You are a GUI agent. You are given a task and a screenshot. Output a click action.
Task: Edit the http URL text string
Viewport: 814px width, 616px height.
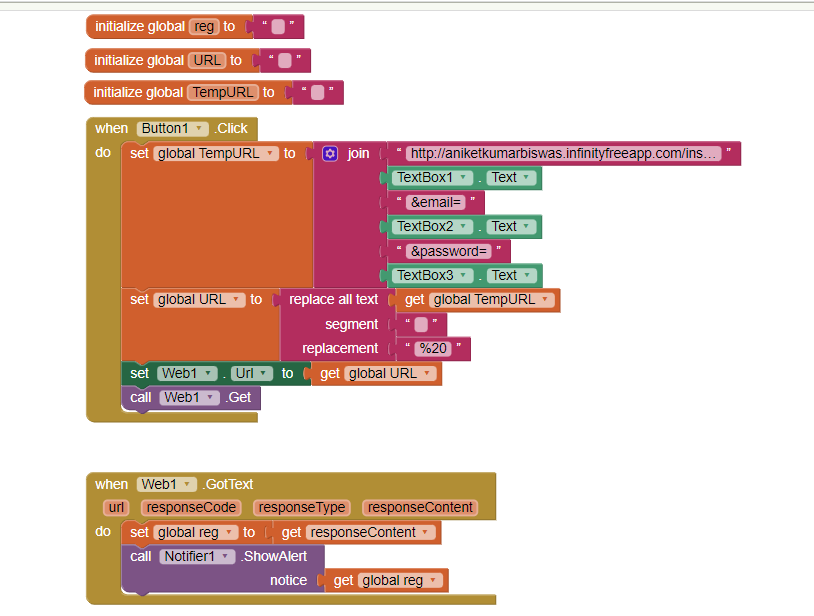click(564, 154)
